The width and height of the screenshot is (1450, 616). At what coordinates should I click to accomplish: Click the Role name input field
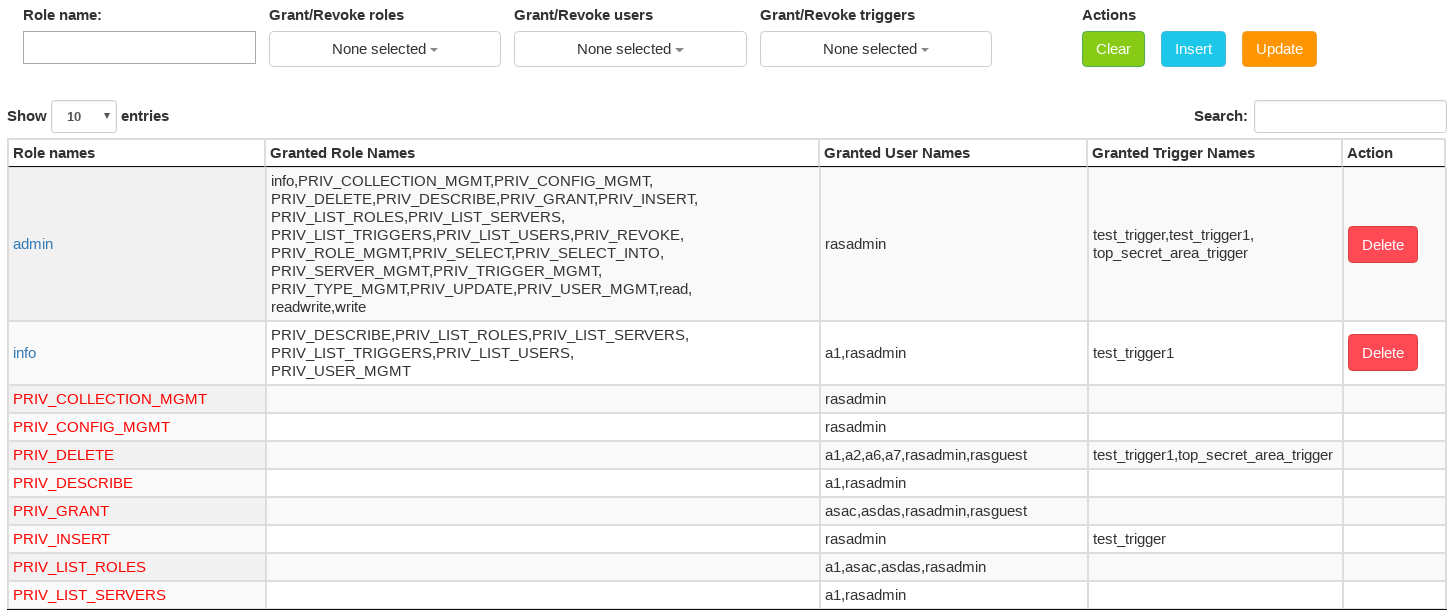pos(139,47)
